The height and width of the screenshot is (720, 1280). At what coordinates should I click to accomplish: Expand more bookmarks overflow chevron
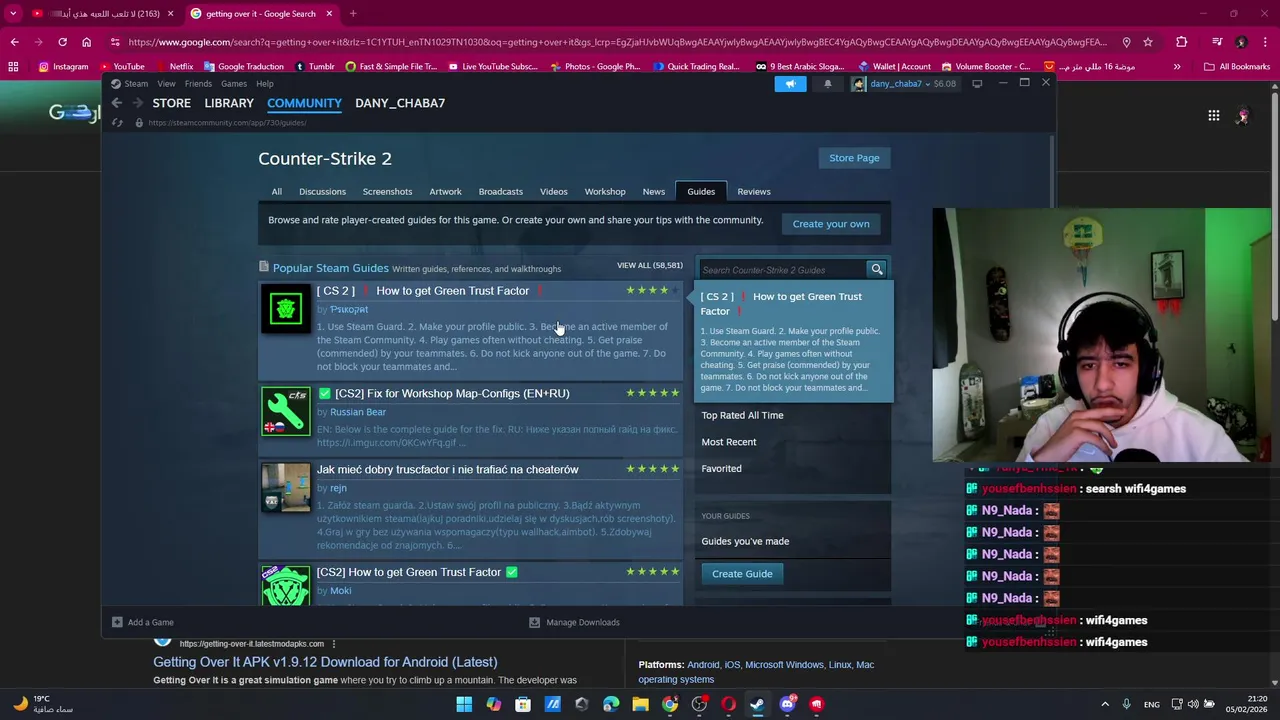(x=1177, y=67)
